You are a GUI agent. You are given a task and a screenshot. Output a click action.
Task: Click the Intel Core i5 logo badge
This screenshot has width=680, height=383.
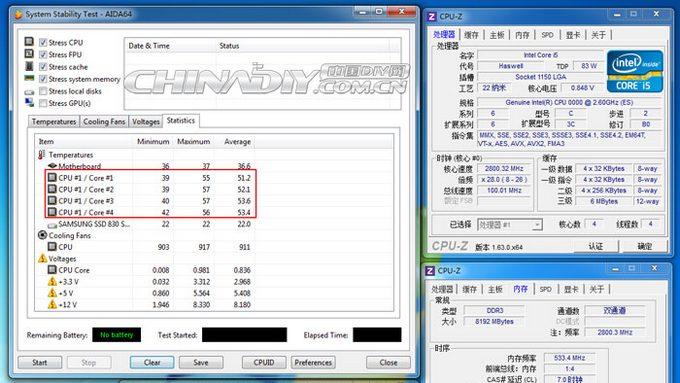pyautogui.click(x=635, y=71)
